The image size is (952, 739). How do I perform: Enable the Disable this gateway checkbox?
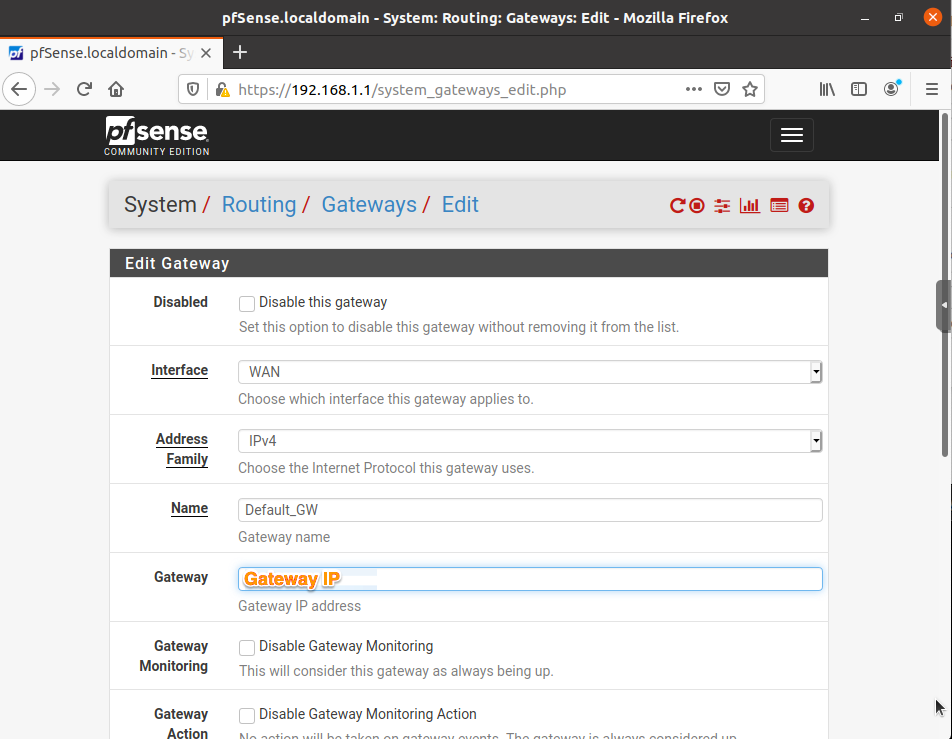[x=245, y=303]
